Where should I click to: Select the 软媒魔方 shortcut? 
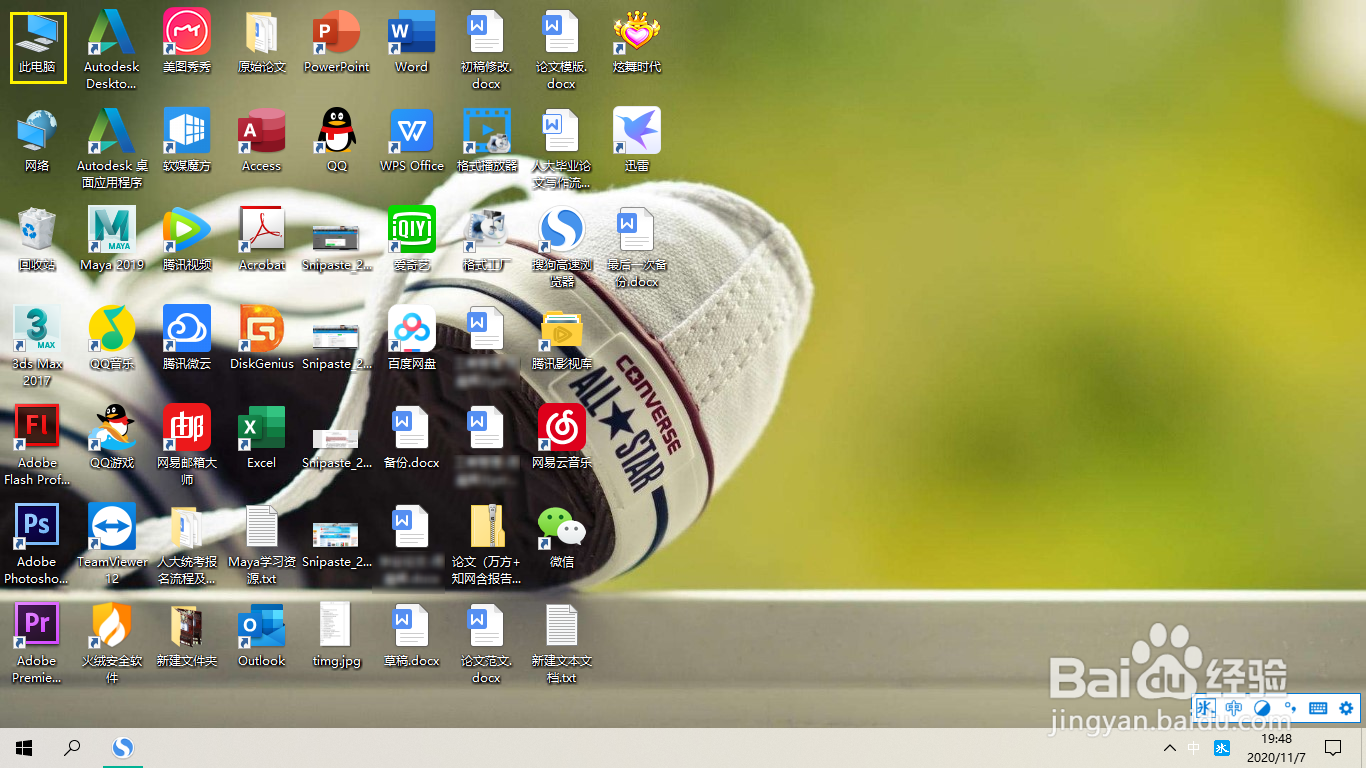(x=187, y=141)
